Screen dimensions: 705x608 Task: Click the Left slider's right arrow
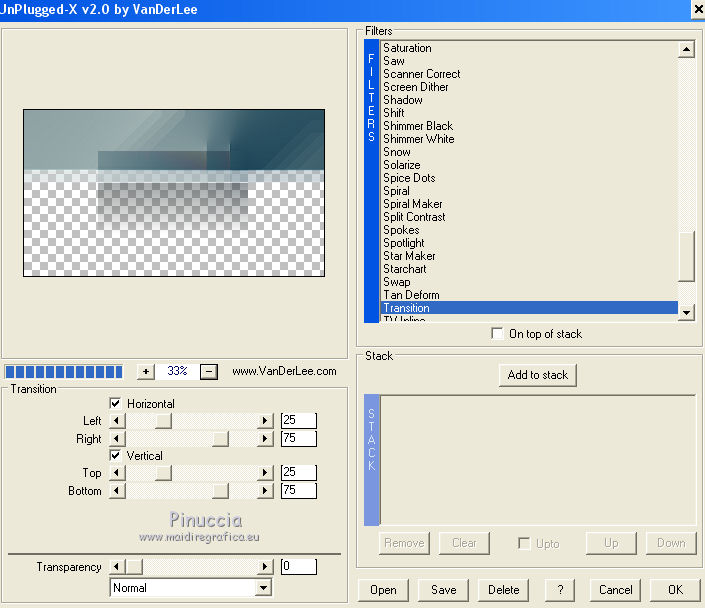[x=265, y=421]
